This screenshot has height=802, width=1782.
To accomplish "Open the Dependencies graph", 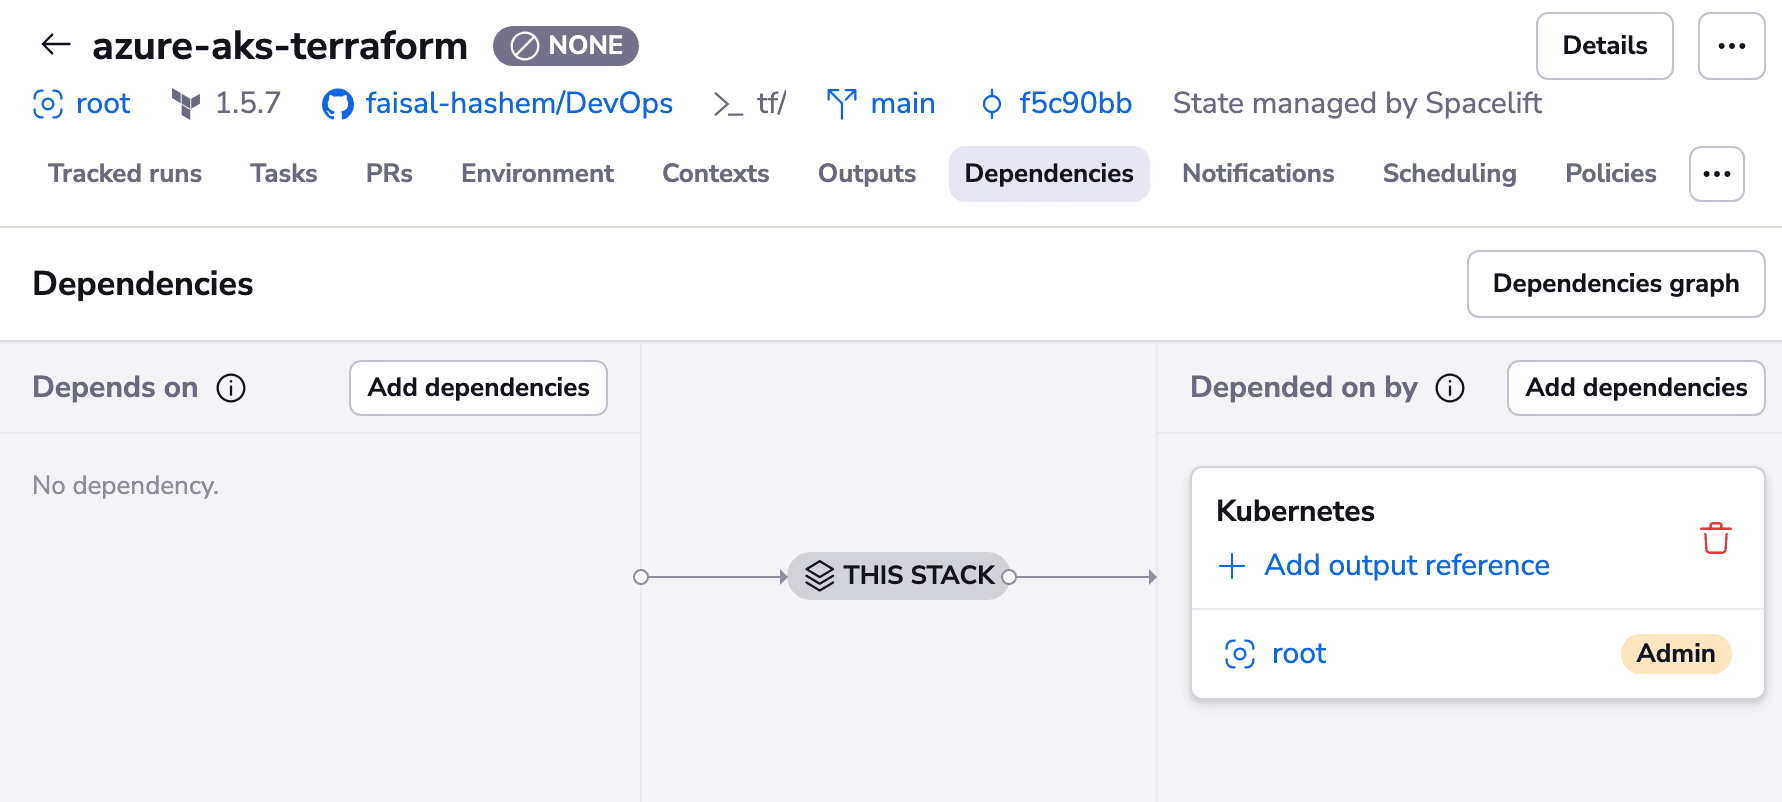I will tap(1616, 284).
